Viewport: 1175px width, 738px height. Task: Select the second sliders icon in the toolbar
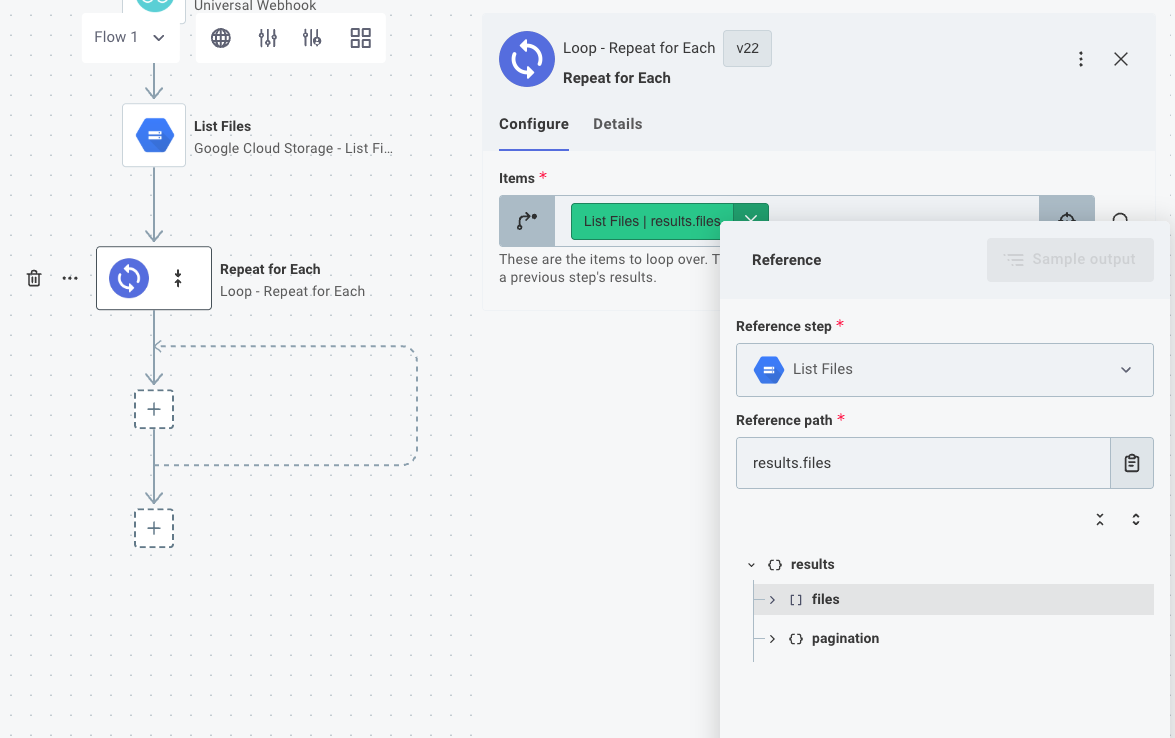313,37
